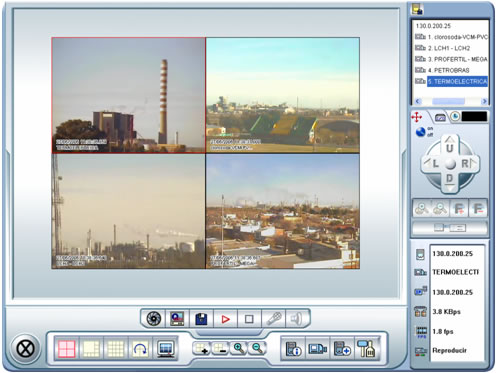This screenshot has width=497, height=373.
Task: Pan camera right with R button
Action: click(467, 164)
